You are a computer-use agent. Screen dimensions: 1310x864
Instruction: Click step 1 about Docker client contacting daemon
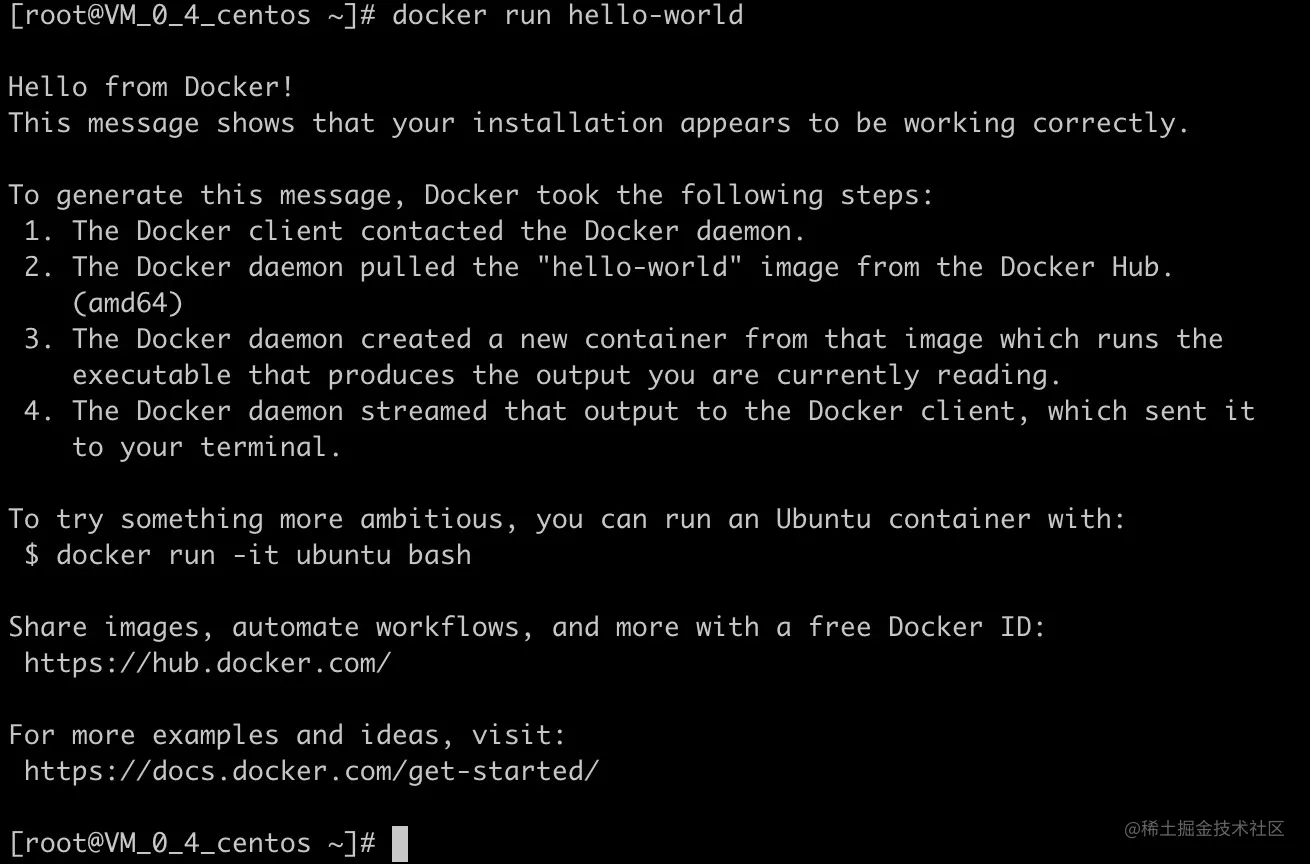[415, 231]
